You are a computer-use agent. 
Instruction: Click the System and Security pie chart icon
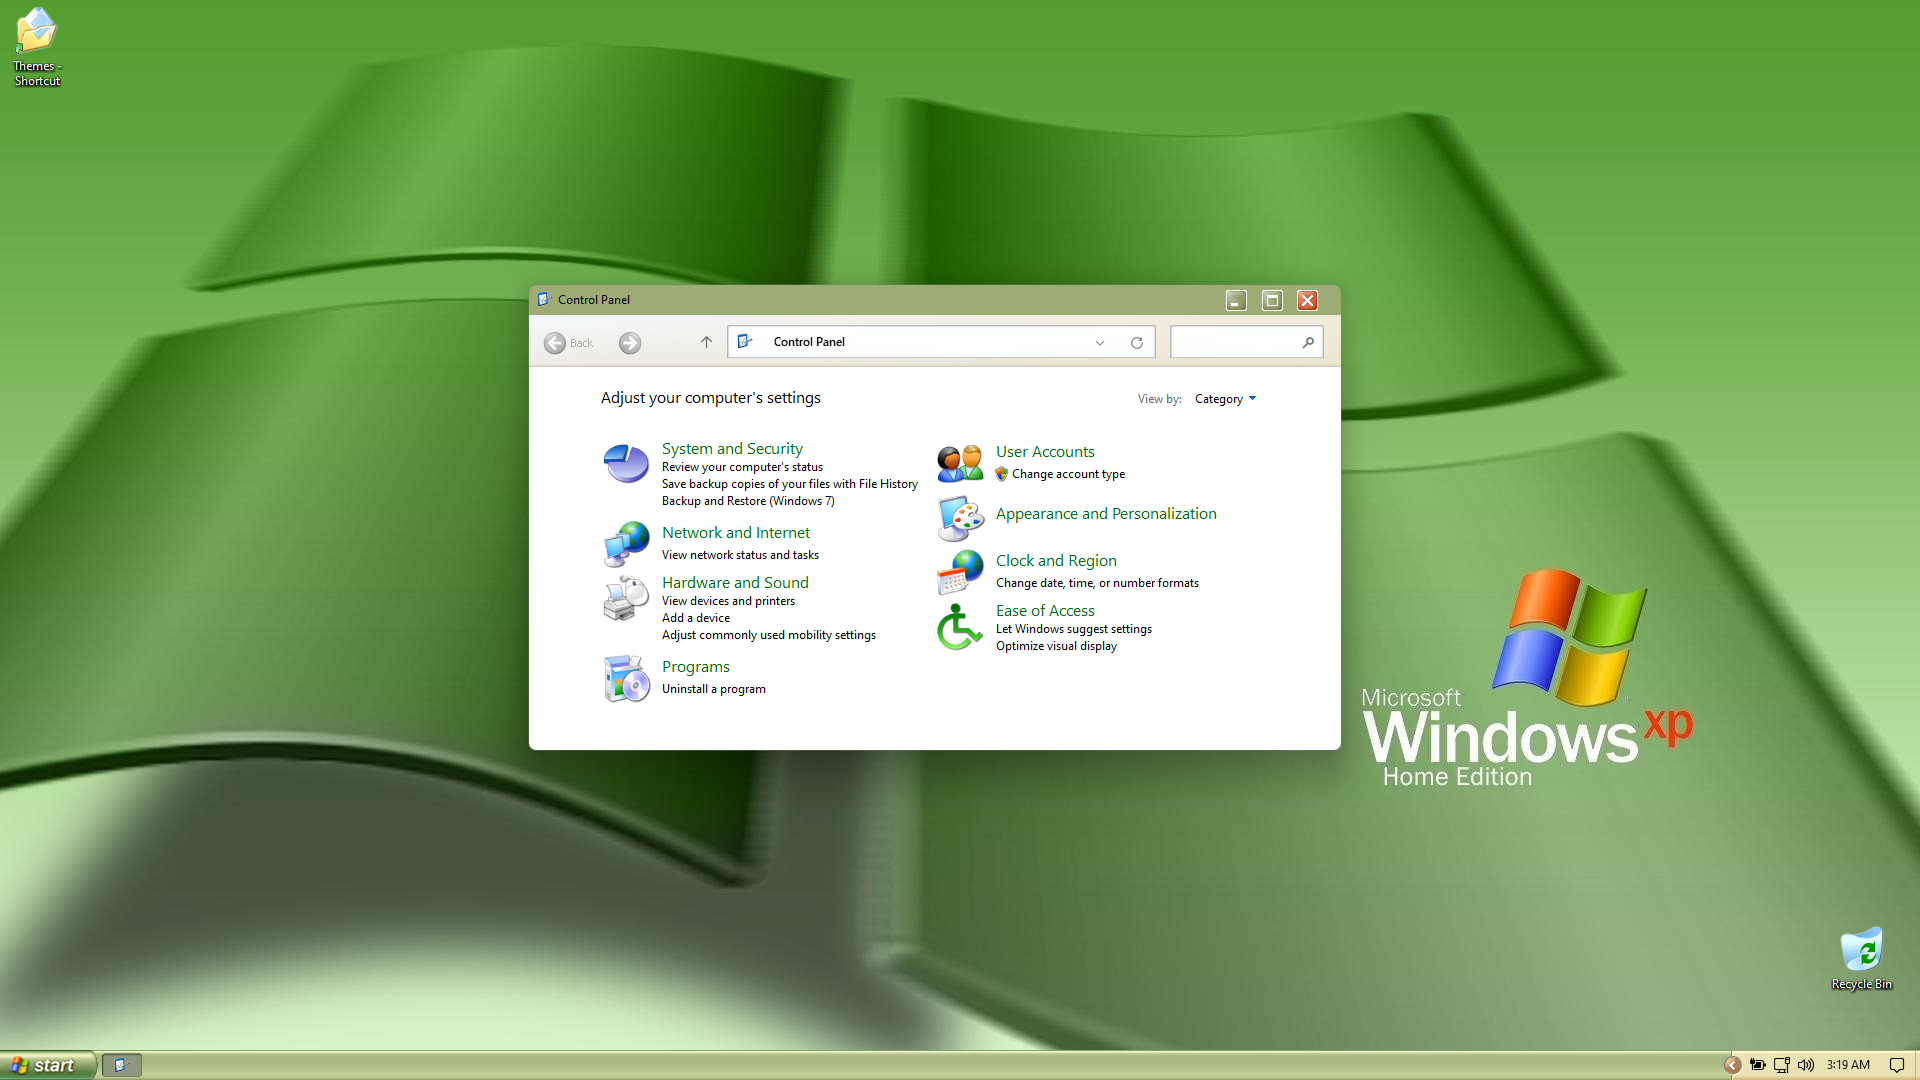click(627, 464)
